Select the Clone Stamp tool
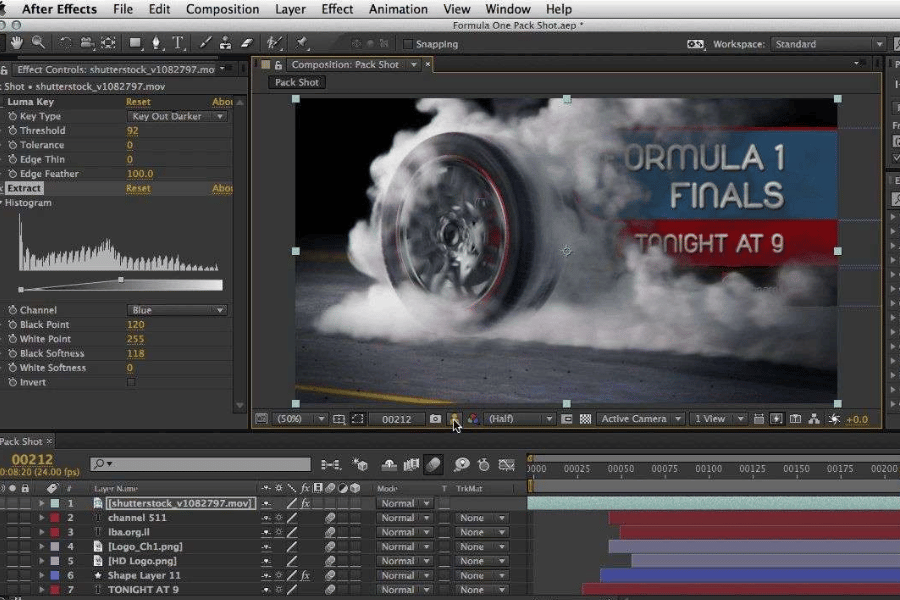Viewport: 900px width, 600px height. [226, 43]
